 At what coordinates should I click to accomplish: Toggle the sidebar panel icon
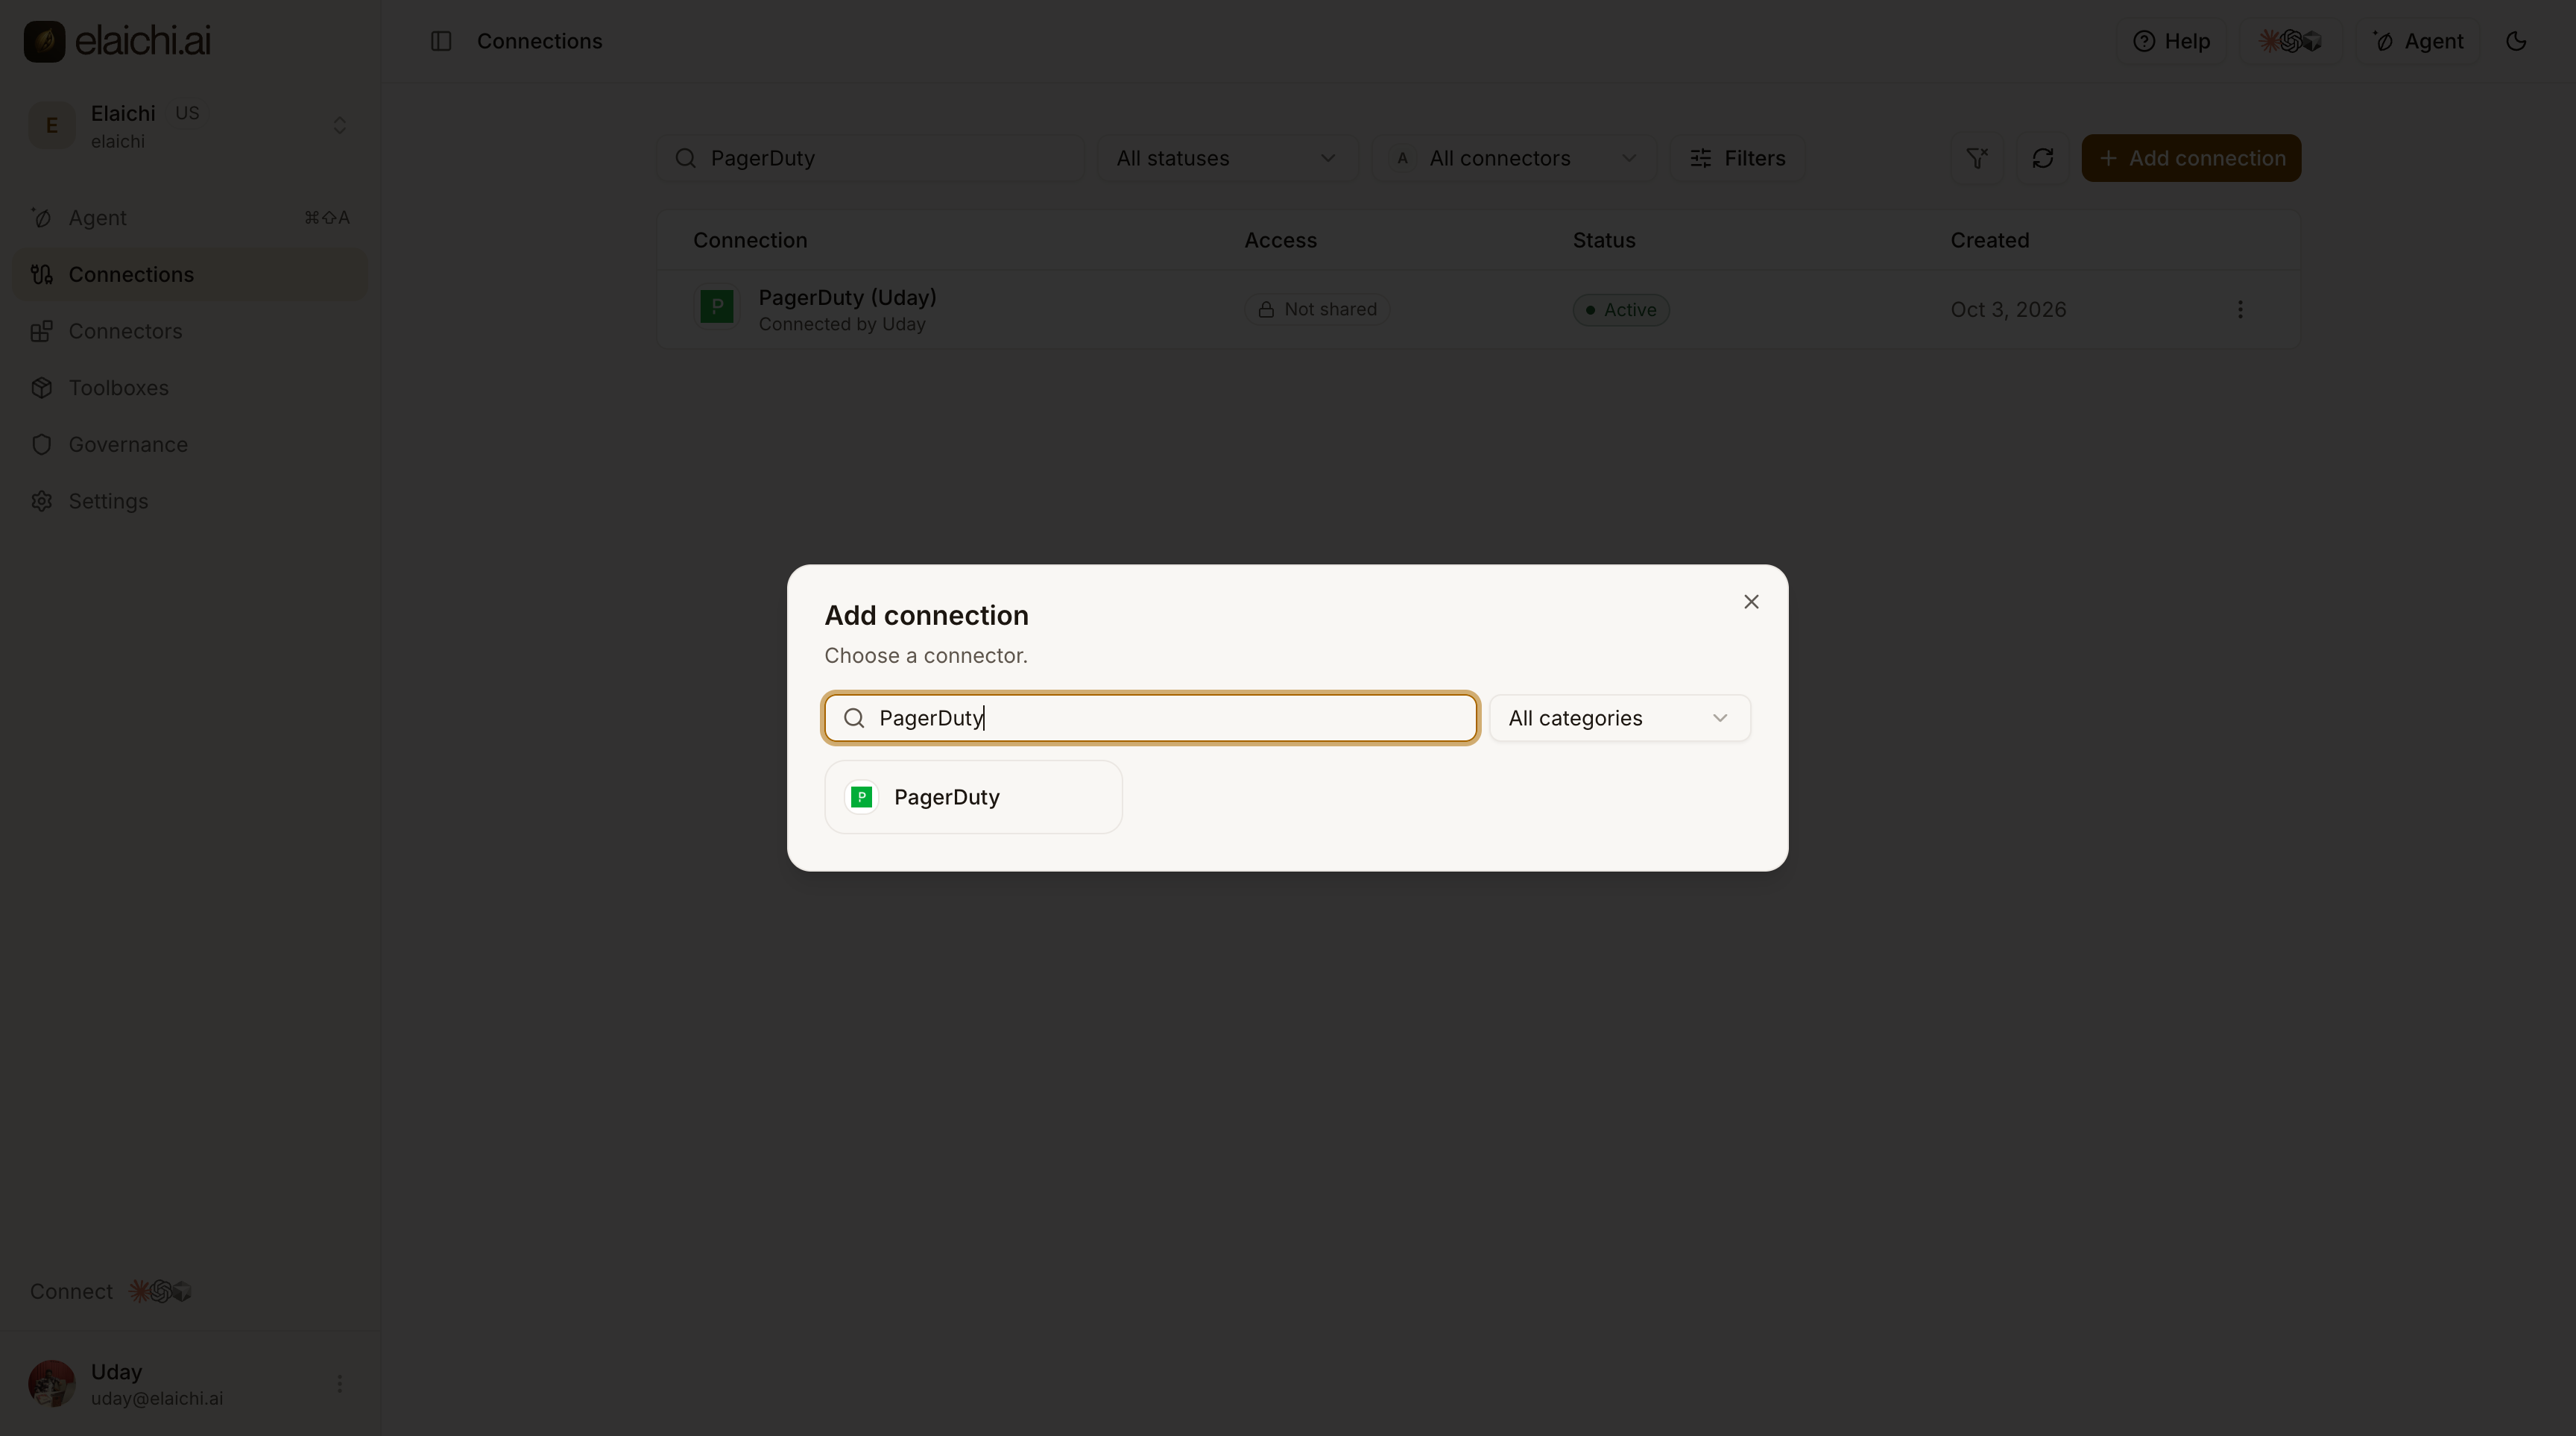[x=441, y=41]
